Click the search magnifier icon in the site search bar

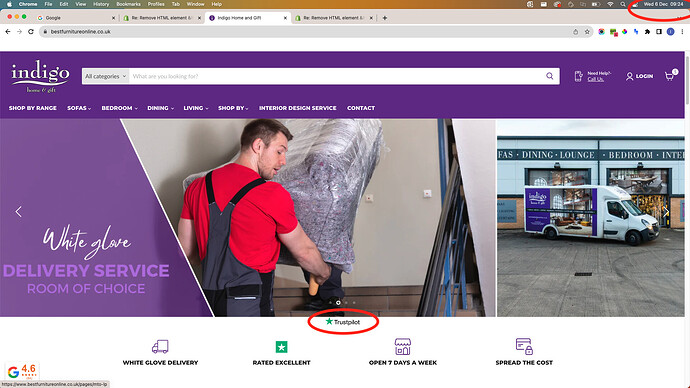[550, 76]
